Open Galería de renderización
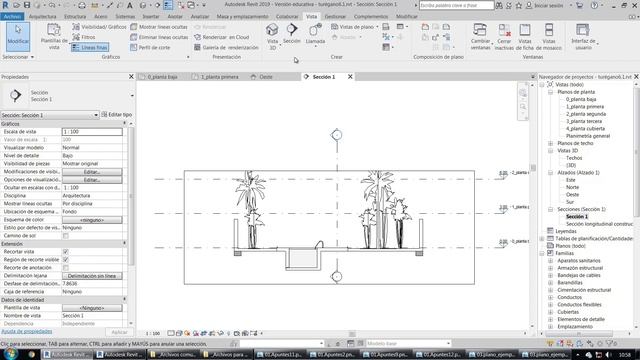This screenshot has width=640, height=360. pyautogui.click(x=226, y=47)
